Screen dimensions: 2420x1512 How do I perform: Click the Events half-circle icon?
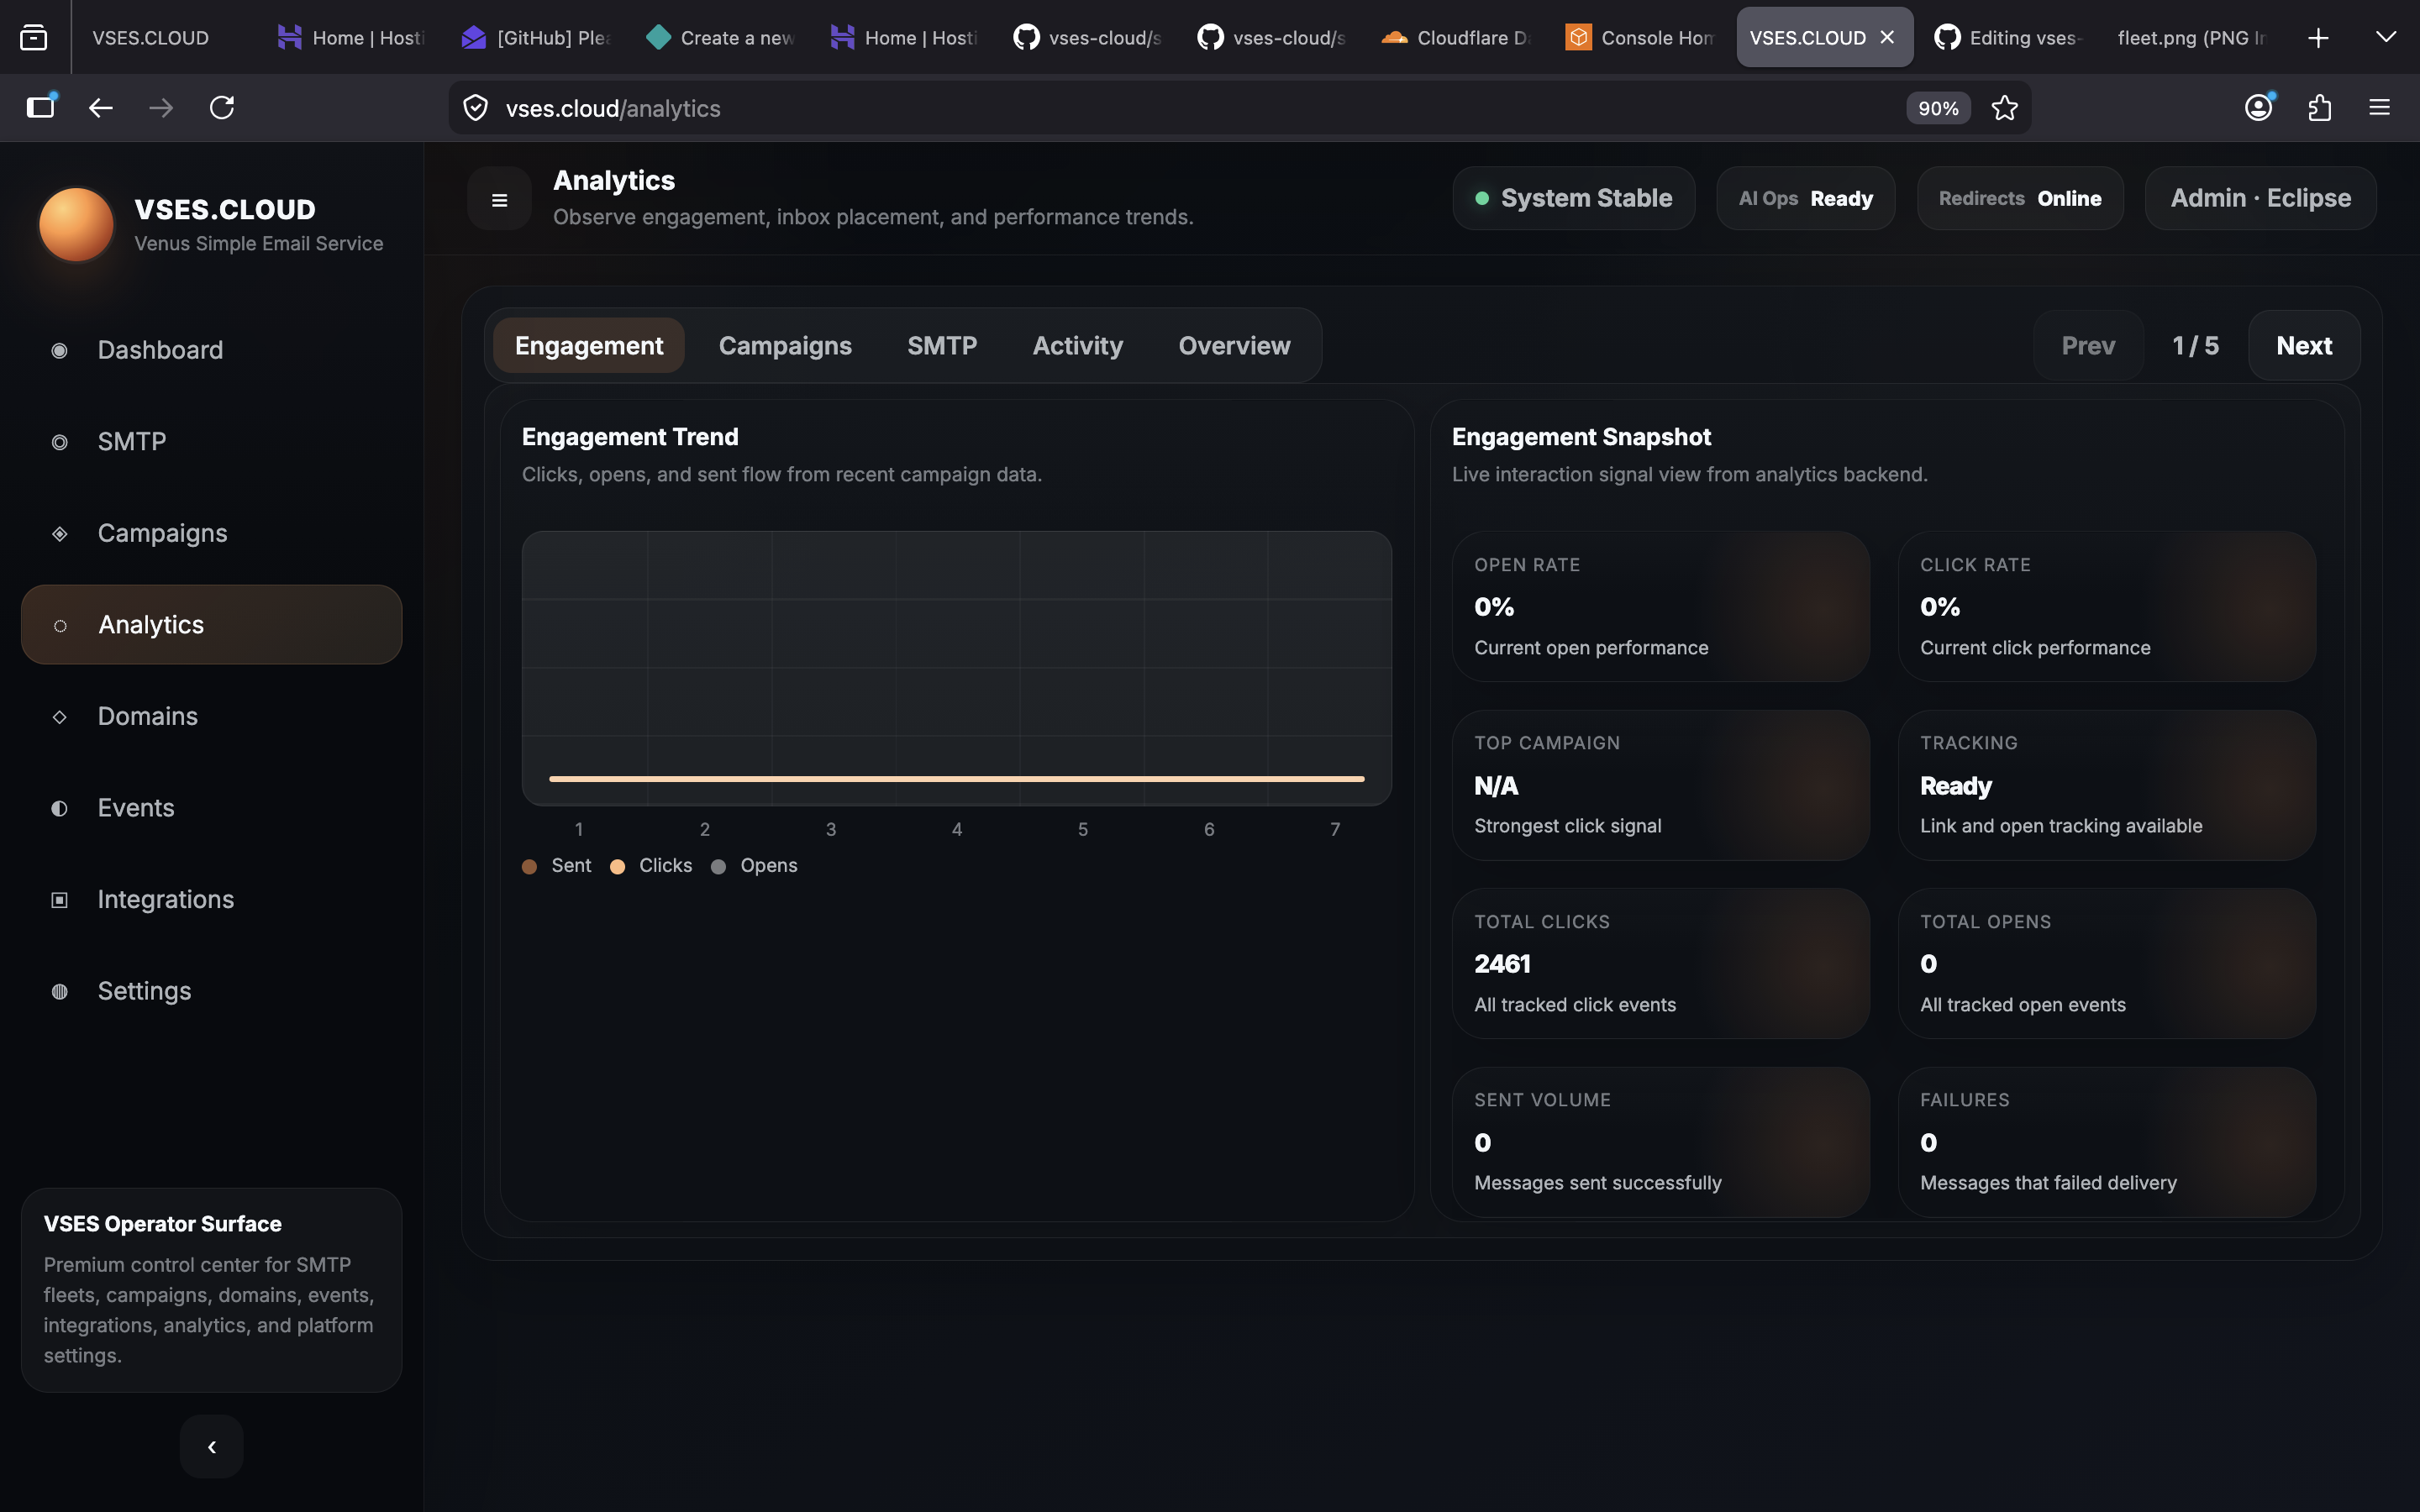60,808
